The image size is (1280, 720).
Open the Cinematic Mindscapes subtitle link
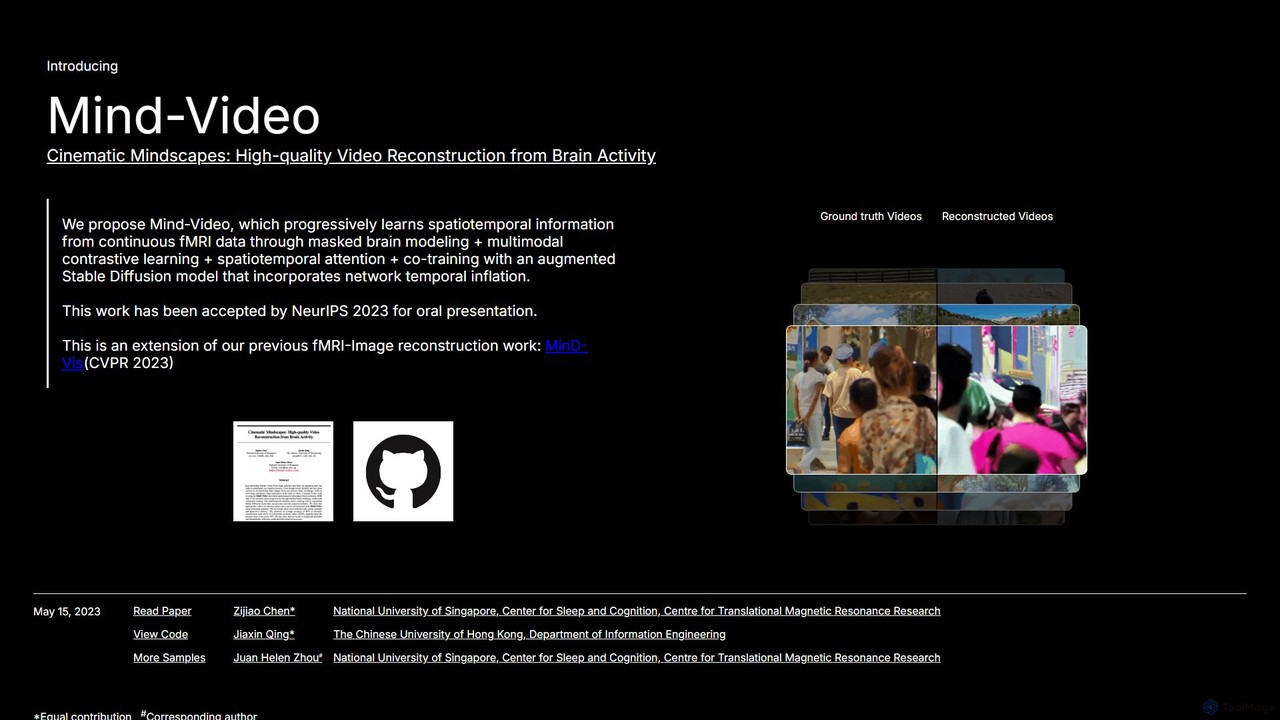[x=351, y=155]
